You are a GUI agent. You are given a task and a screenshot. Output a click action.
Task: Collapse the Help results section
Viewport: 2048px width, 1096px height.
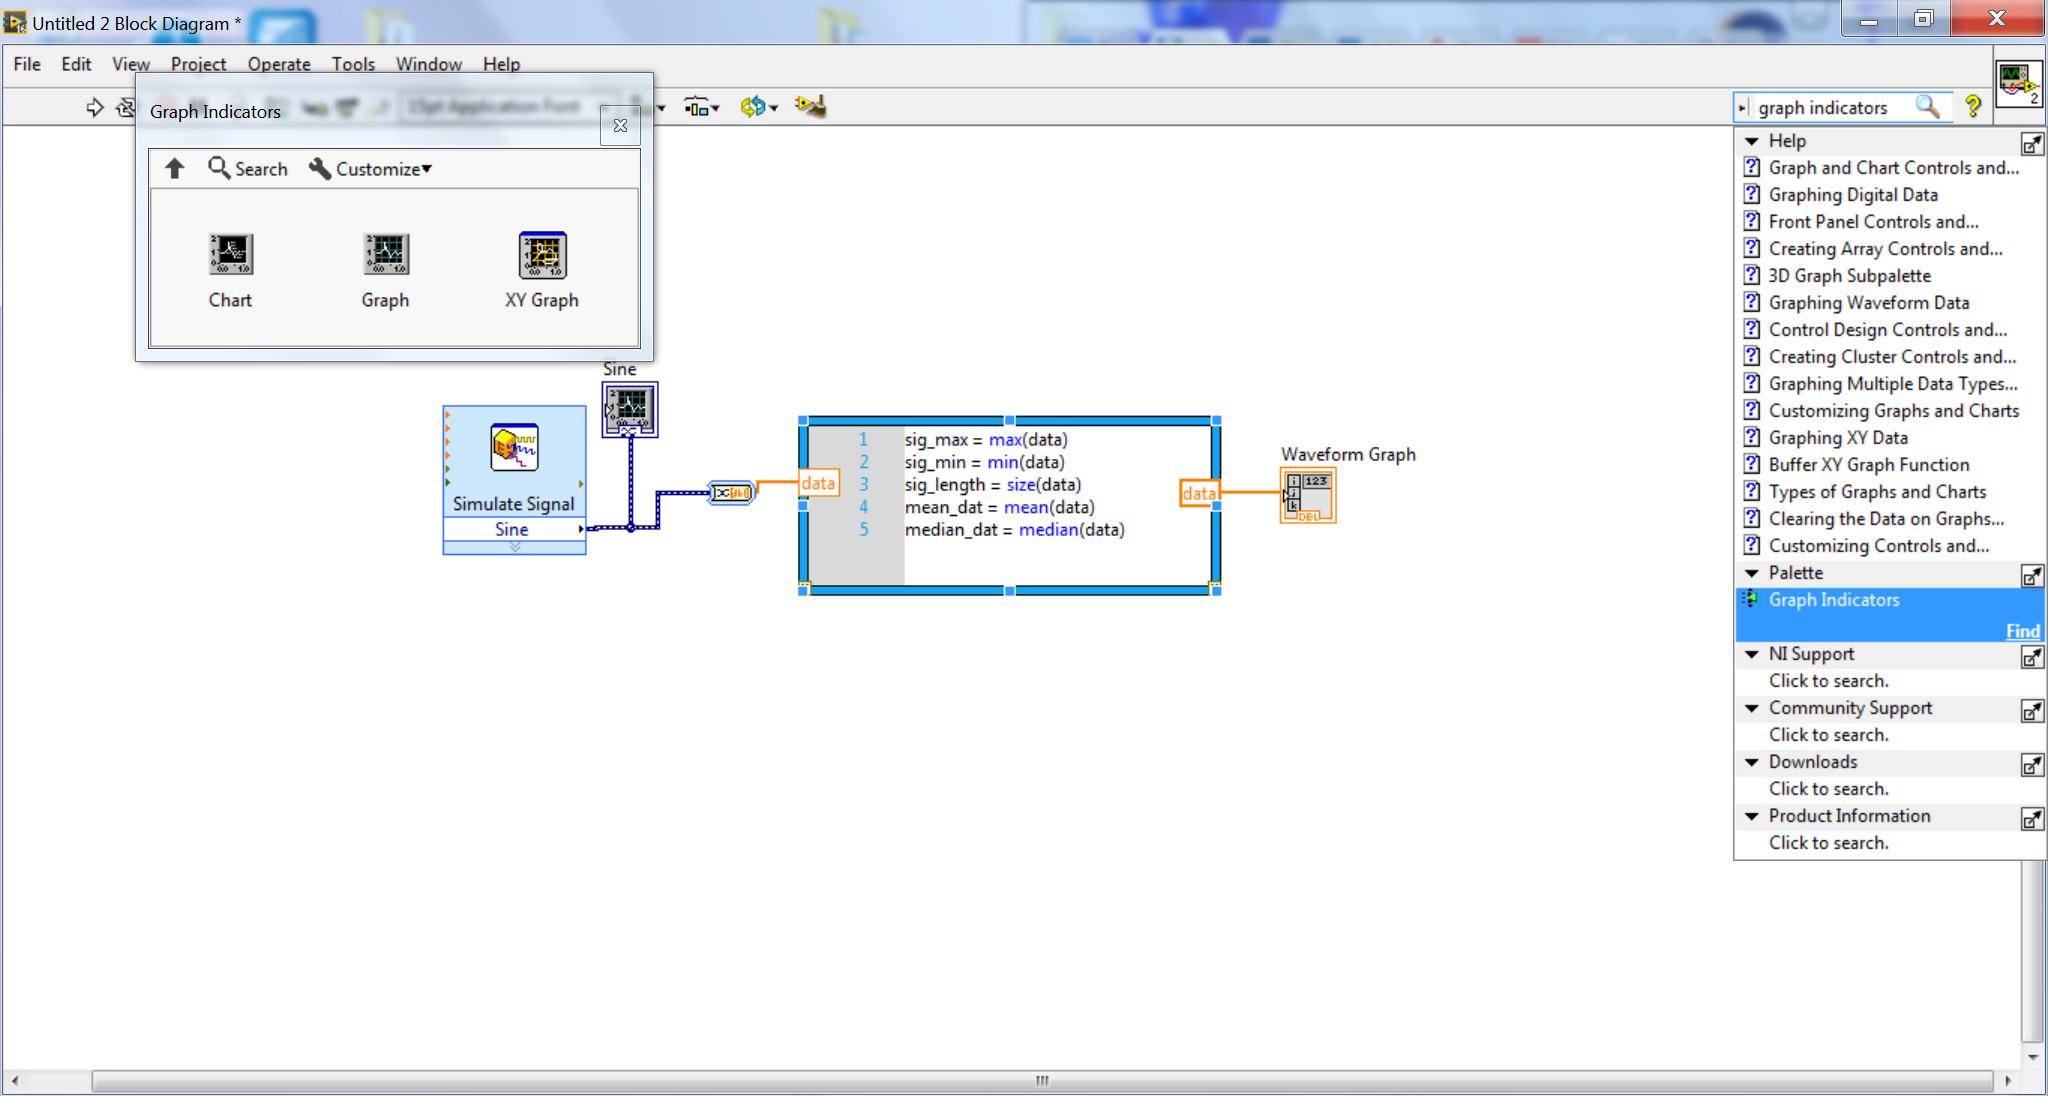coord(1752,141)
